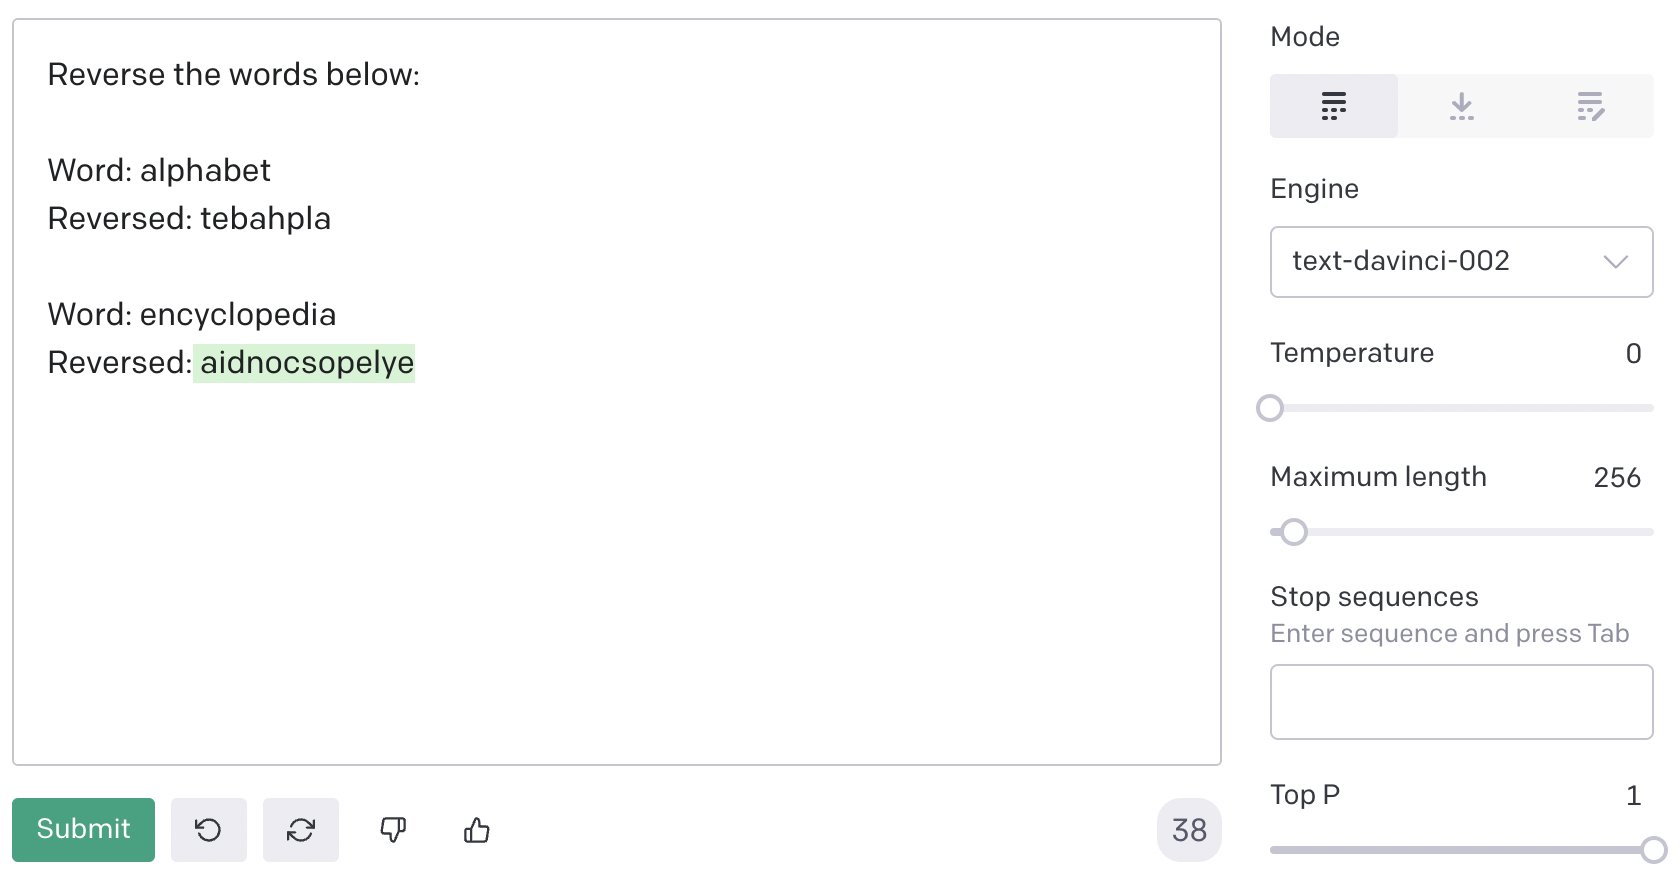The image size is (1680, 884).
Task: Click the Maximum length value 256
Action: point(1617,478)
